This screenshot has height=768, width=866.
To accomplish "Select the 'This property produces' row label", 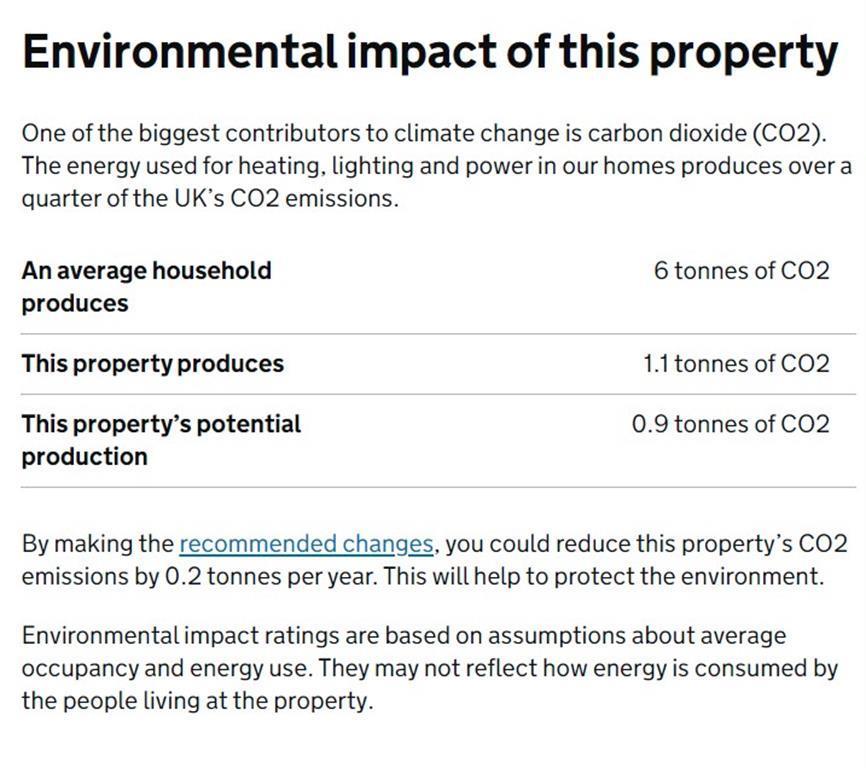I will (x=153, y=364).
